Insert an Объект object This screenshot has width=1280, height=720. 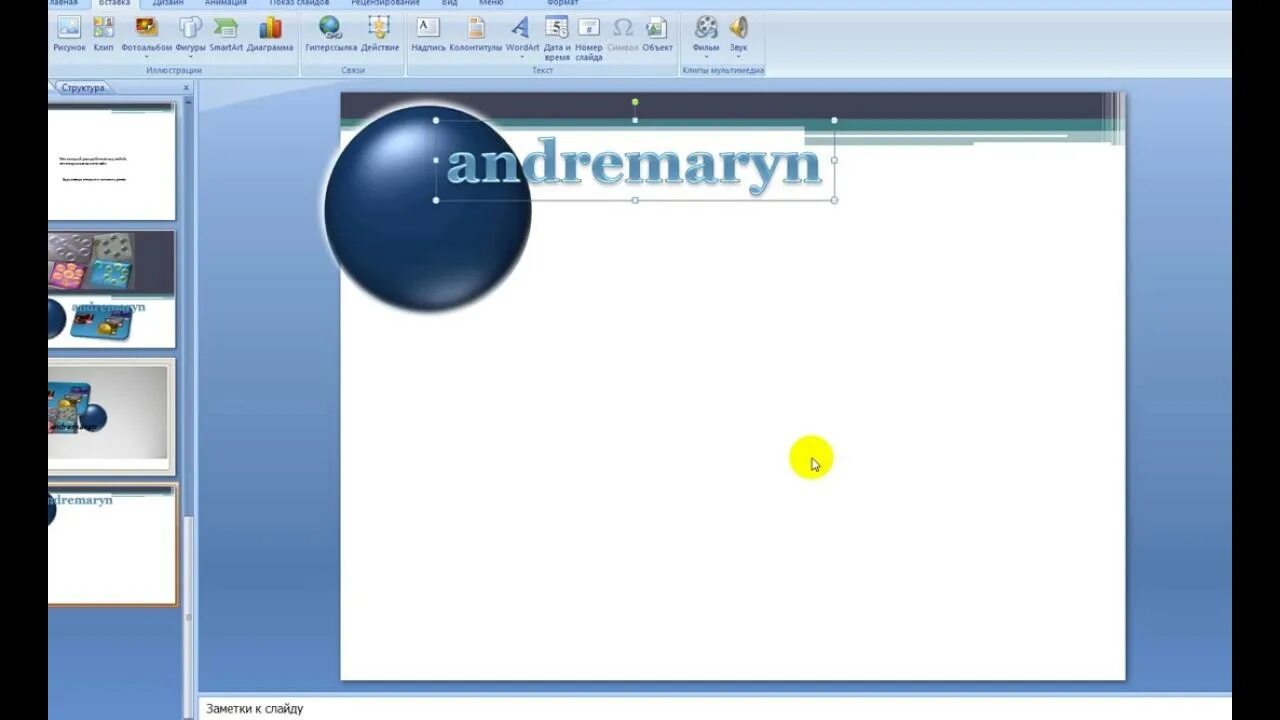click(657, 35)
